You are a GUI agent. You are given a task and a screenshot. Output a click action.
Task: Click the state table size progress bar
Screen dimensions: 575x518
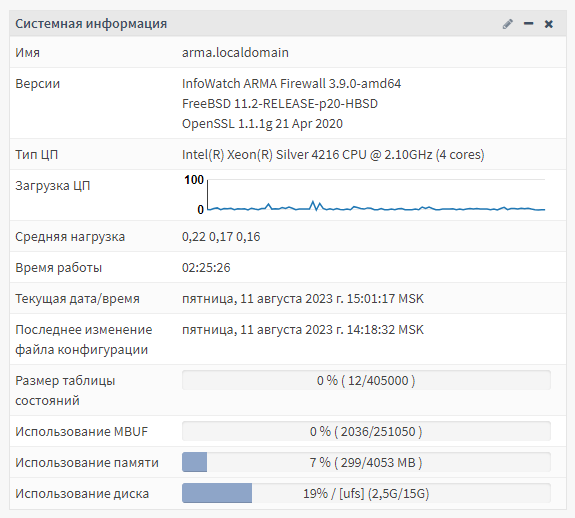click(x=366, y=380)
